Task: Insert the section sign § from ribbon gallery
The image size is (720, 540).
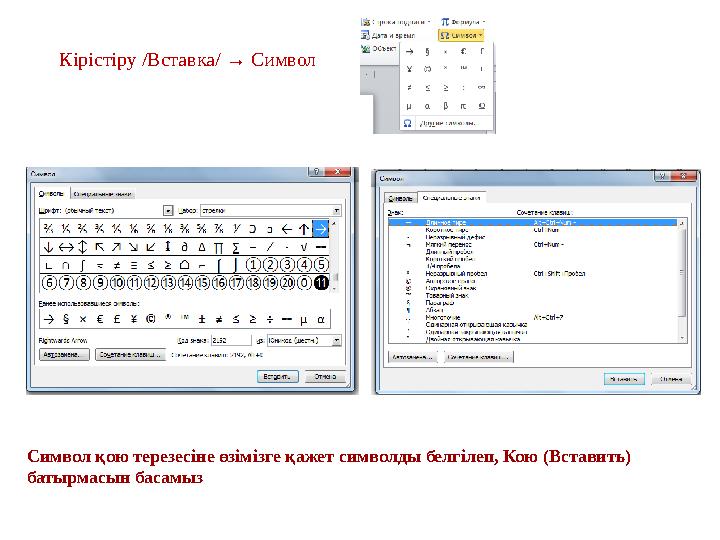Action: point(427,51)
